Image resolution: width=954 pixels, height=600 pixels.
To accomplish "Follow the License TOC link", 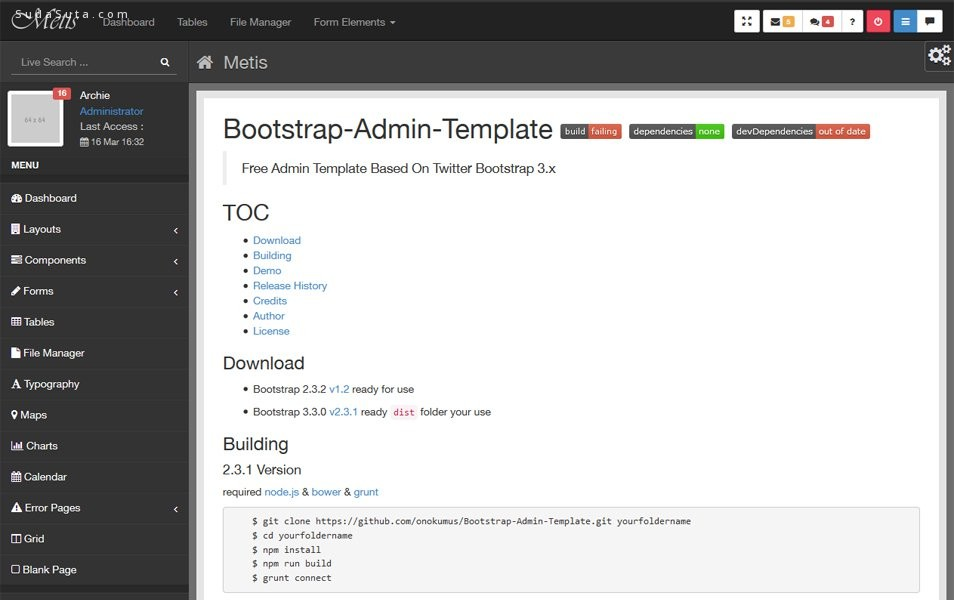I will [x=271, y=332].
